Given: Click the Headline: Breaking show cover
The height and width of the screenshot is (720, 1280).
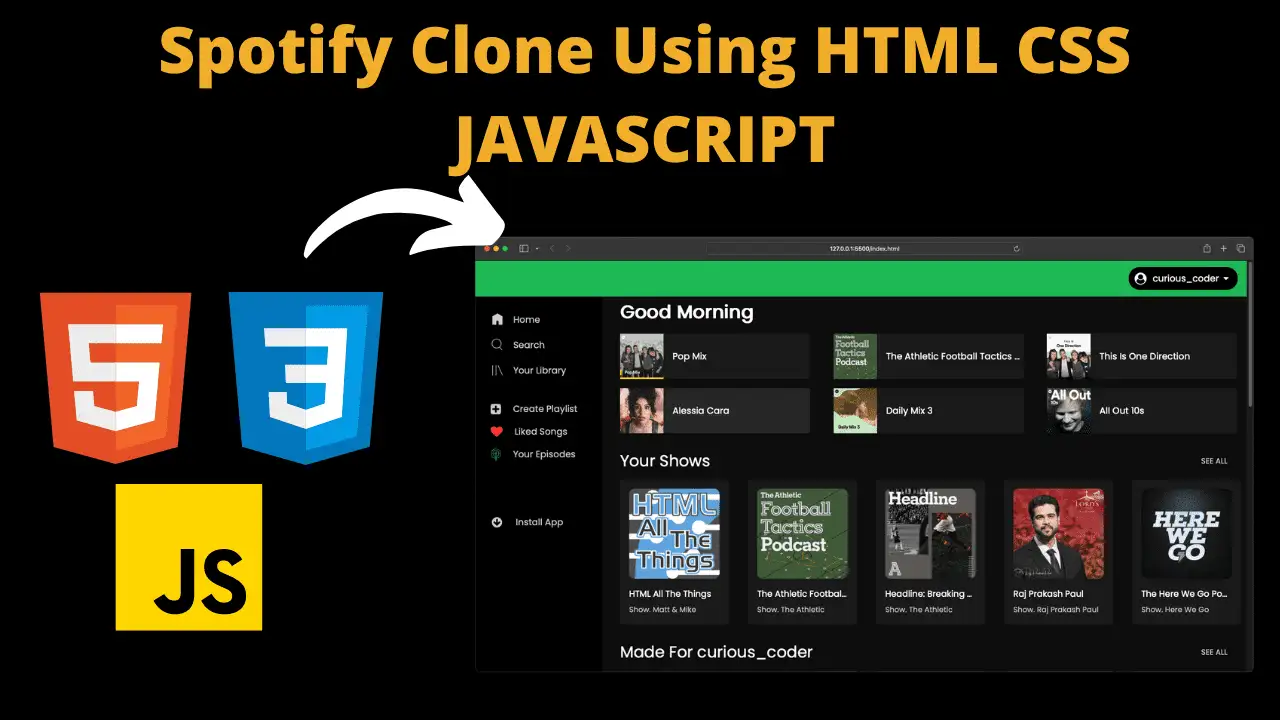Looking at the screenshot, I should (931, 533).
